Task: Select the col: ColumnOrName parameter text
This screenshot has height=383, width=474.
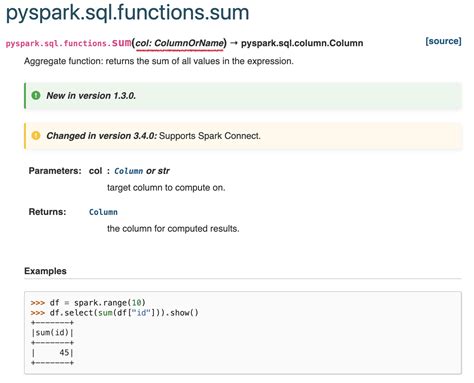Action: [x=180, y=43]
